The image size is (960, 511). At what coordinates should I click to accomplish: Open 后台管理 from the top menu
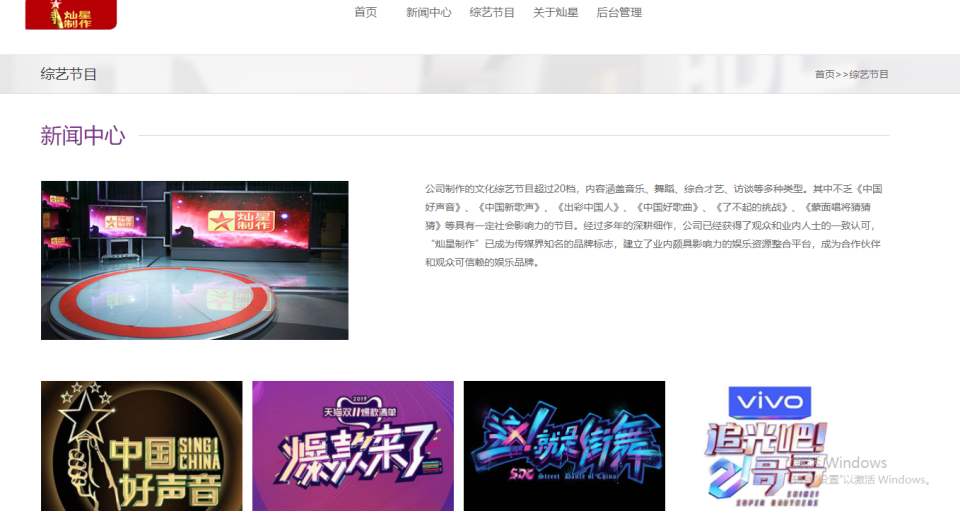tap(619, 12)
